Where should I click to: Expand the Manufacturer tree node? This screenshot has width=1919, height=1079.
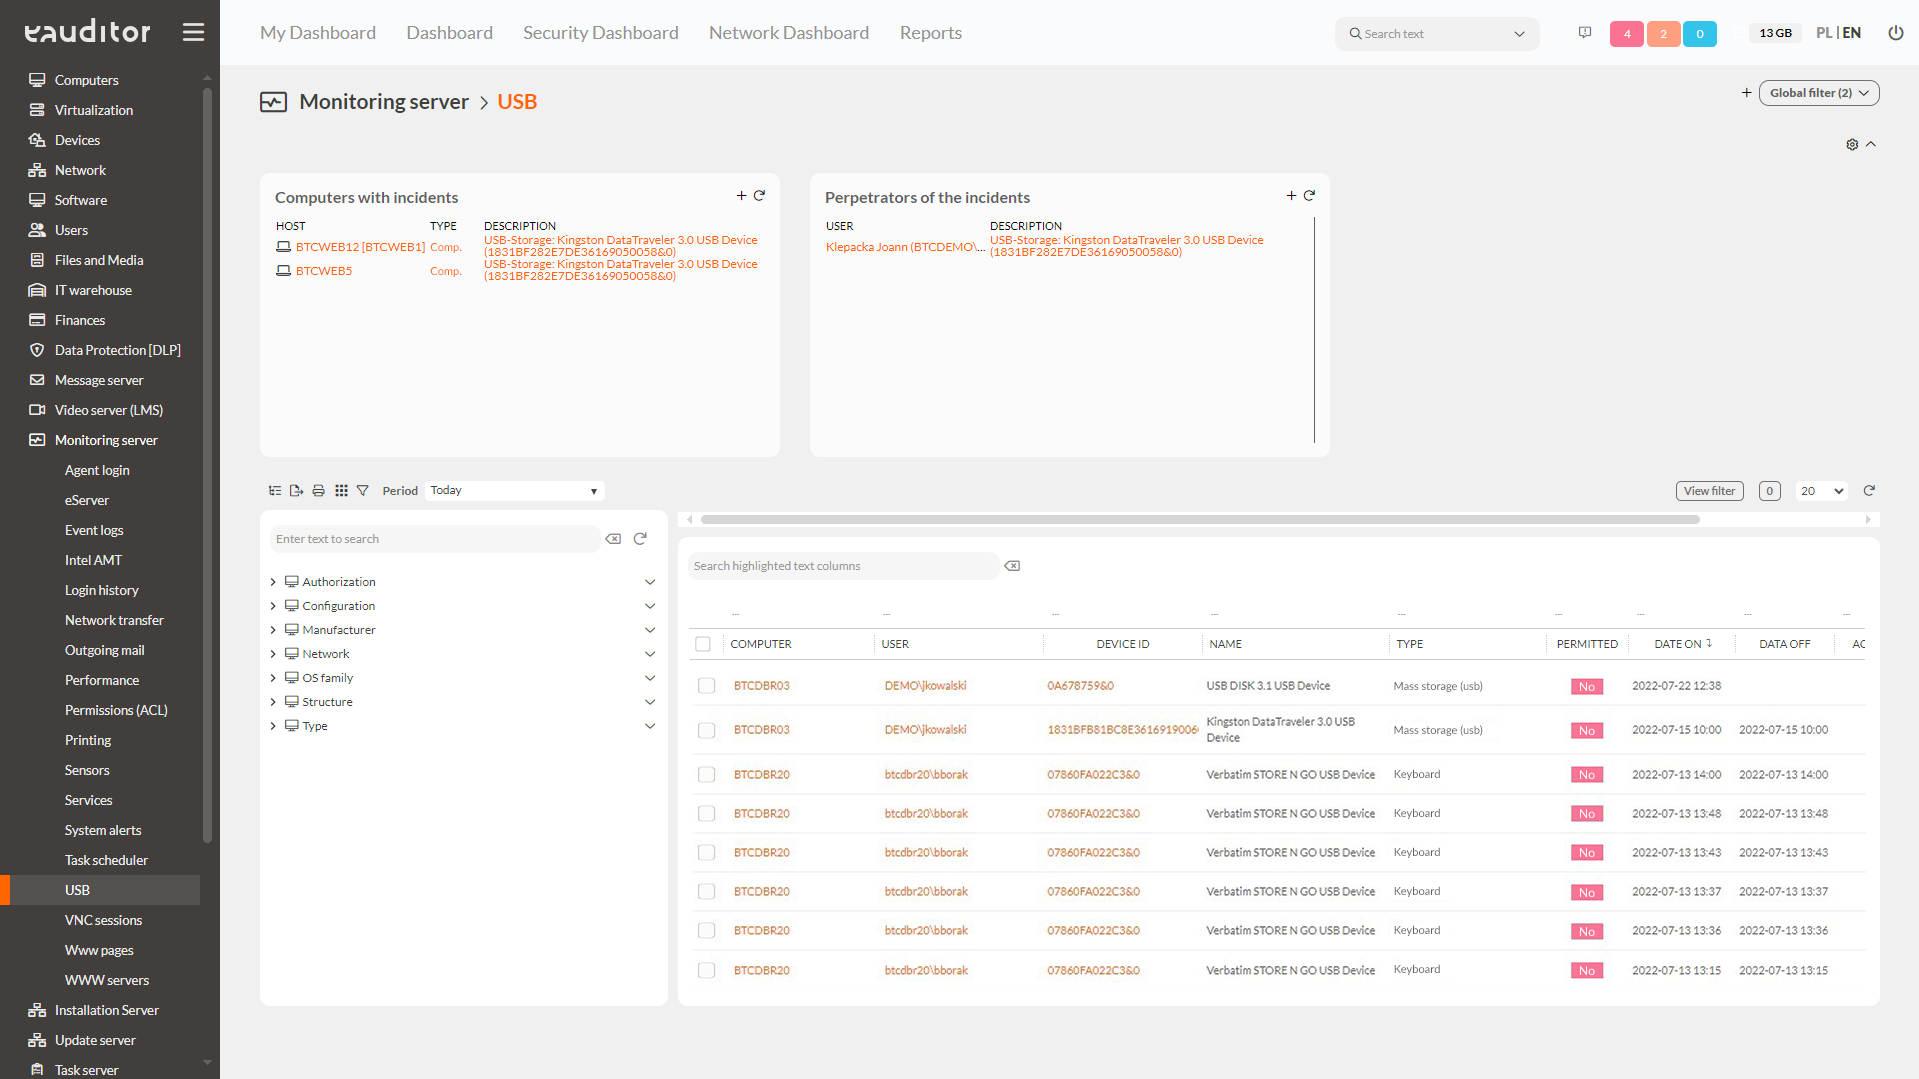273,630
